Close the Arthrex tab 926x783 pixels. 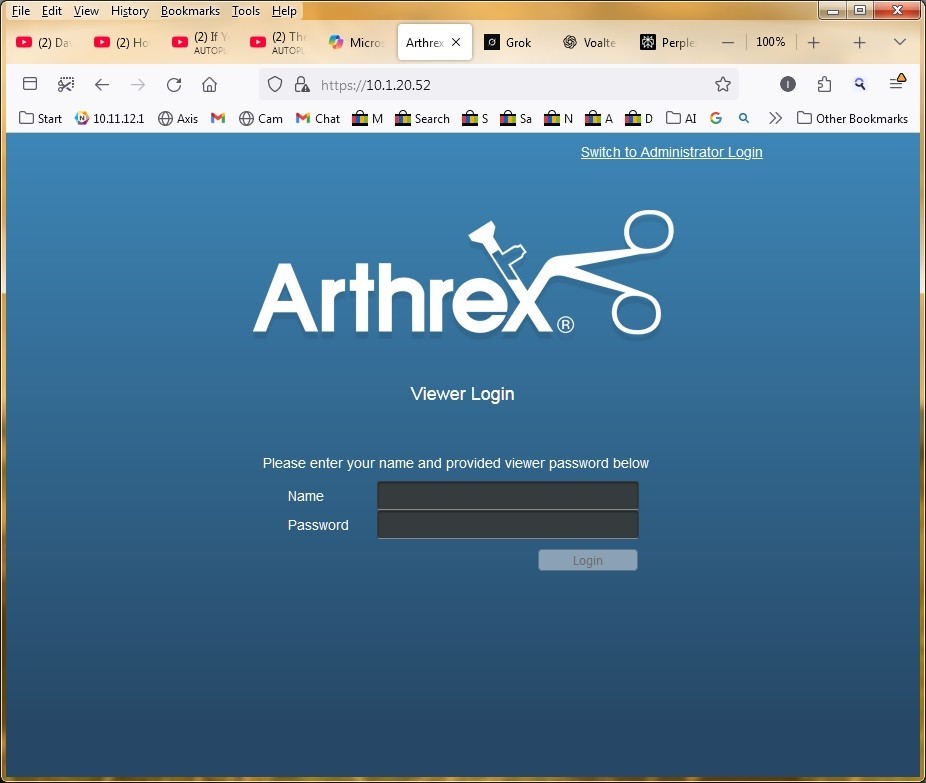pos(456,43)
